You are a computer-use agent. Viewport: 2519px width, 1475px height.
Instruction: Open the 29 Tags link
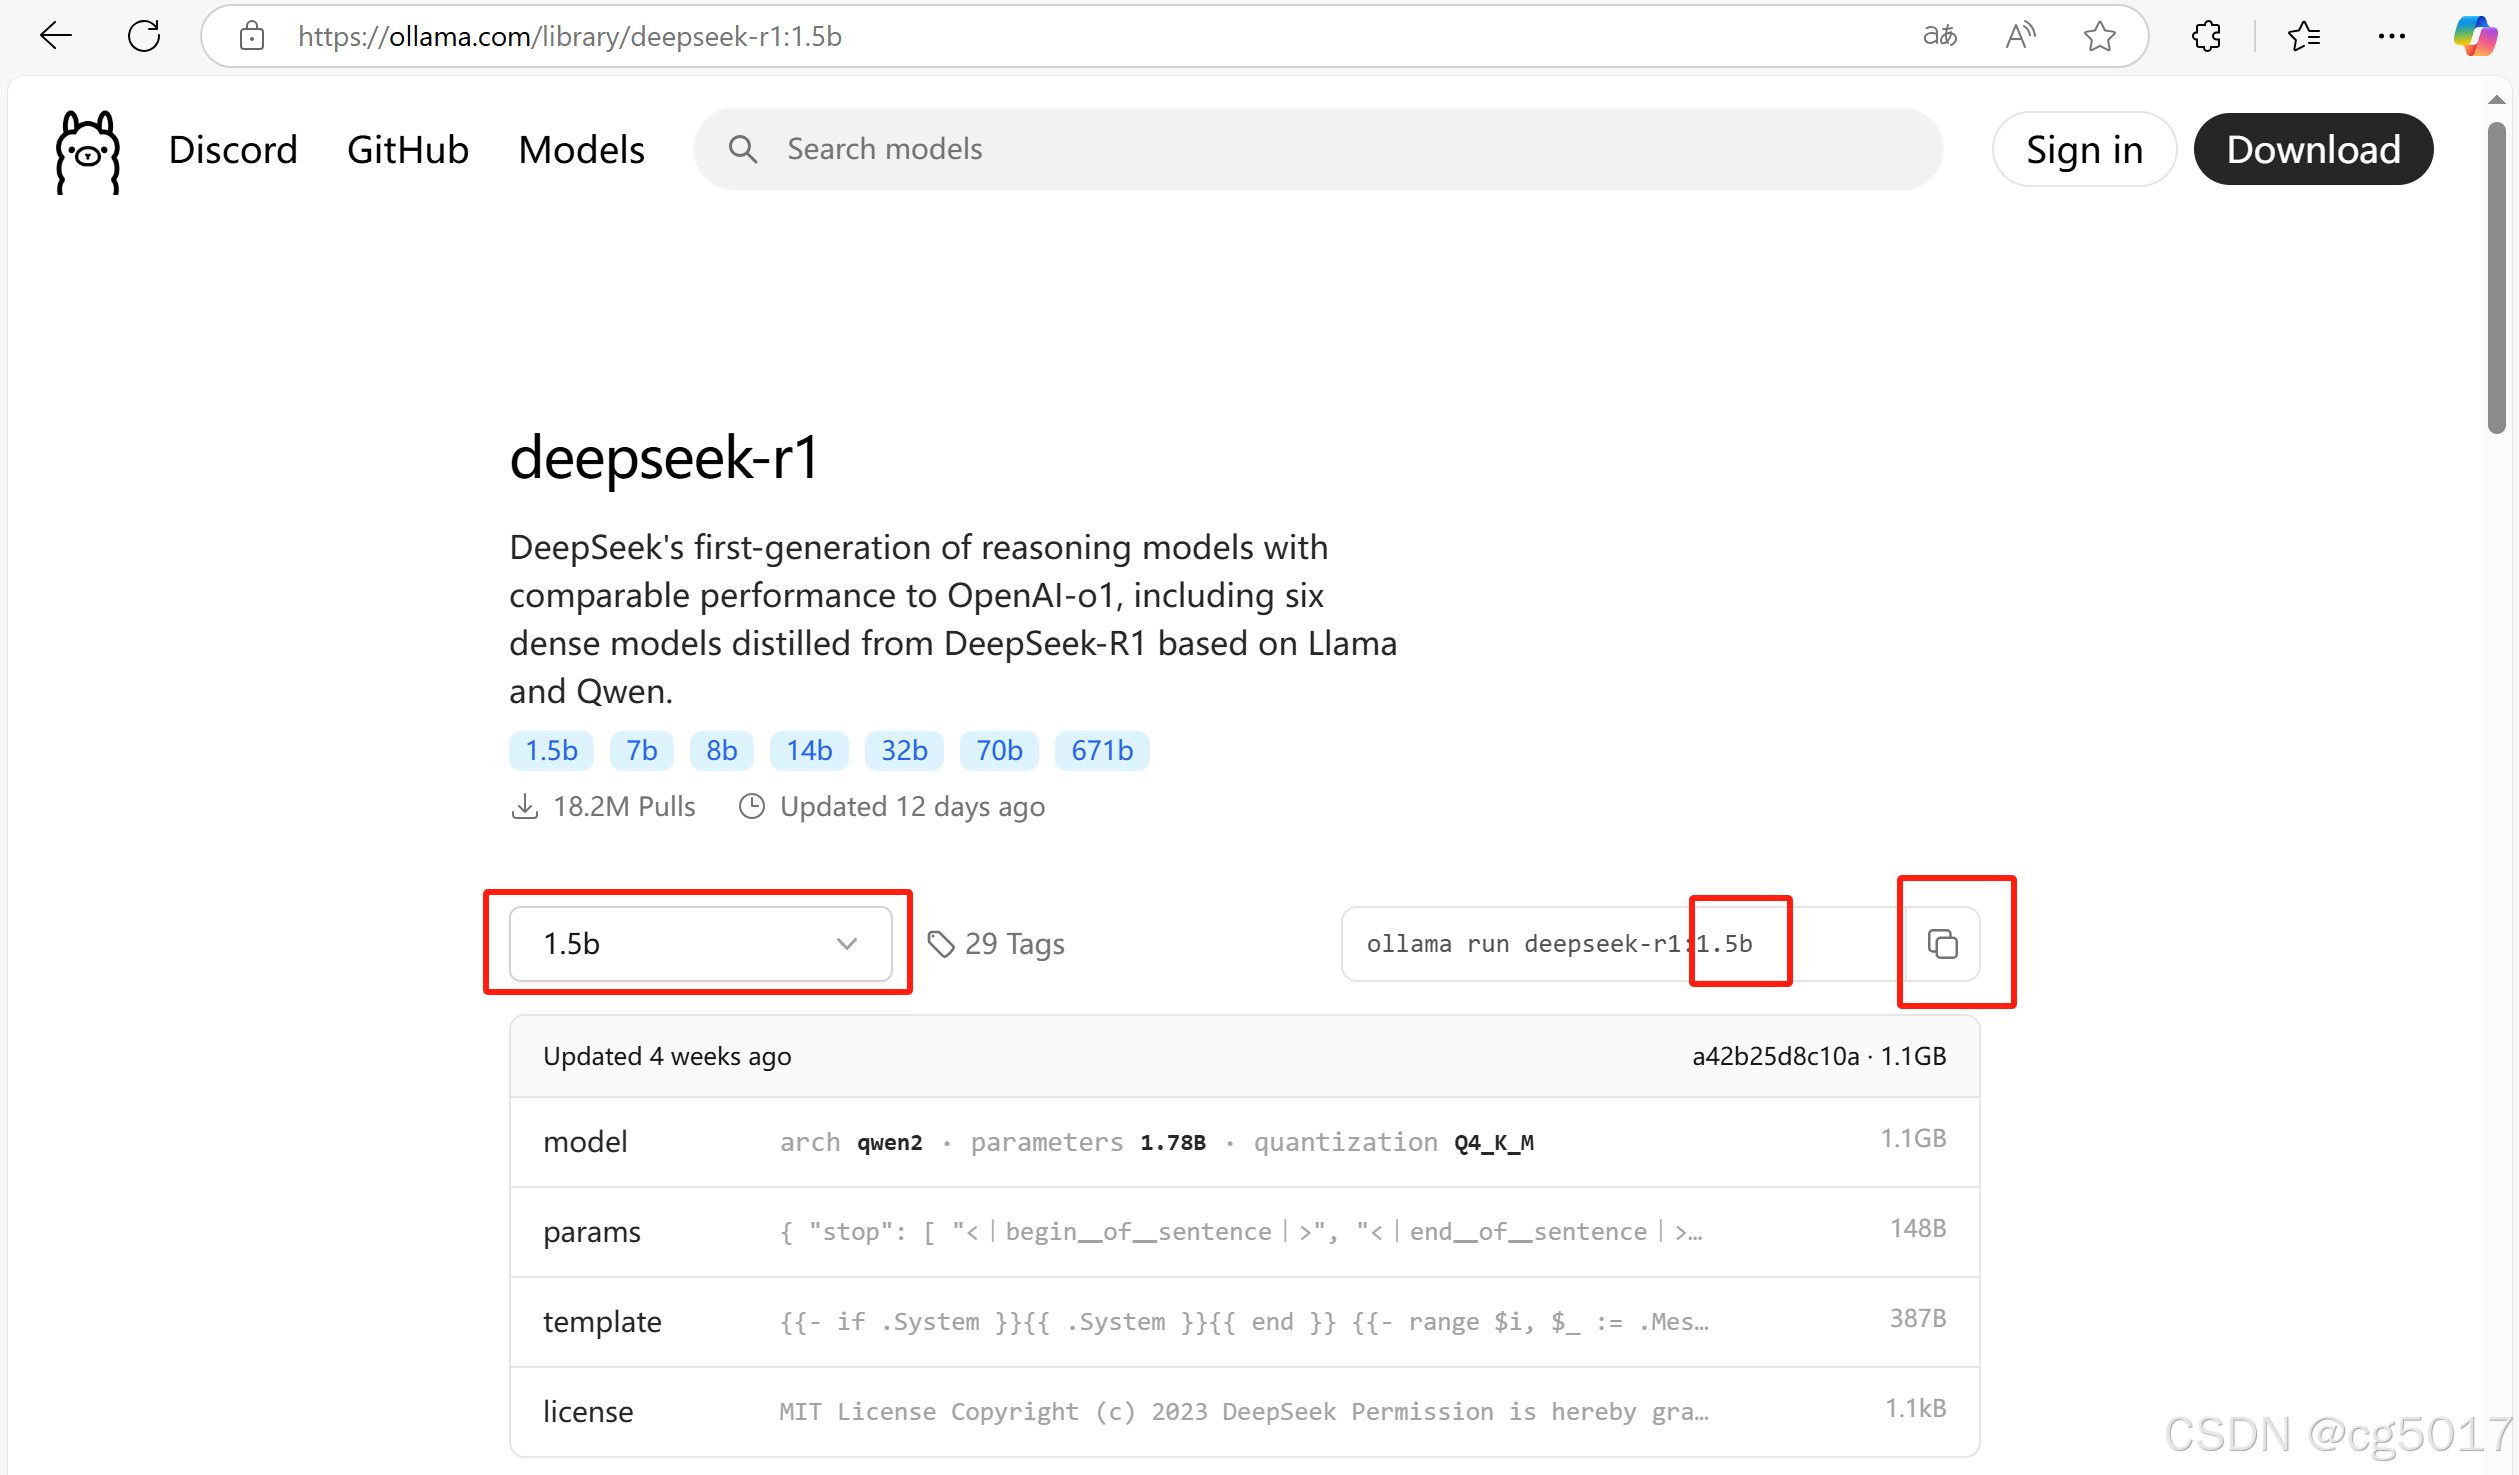996,944
